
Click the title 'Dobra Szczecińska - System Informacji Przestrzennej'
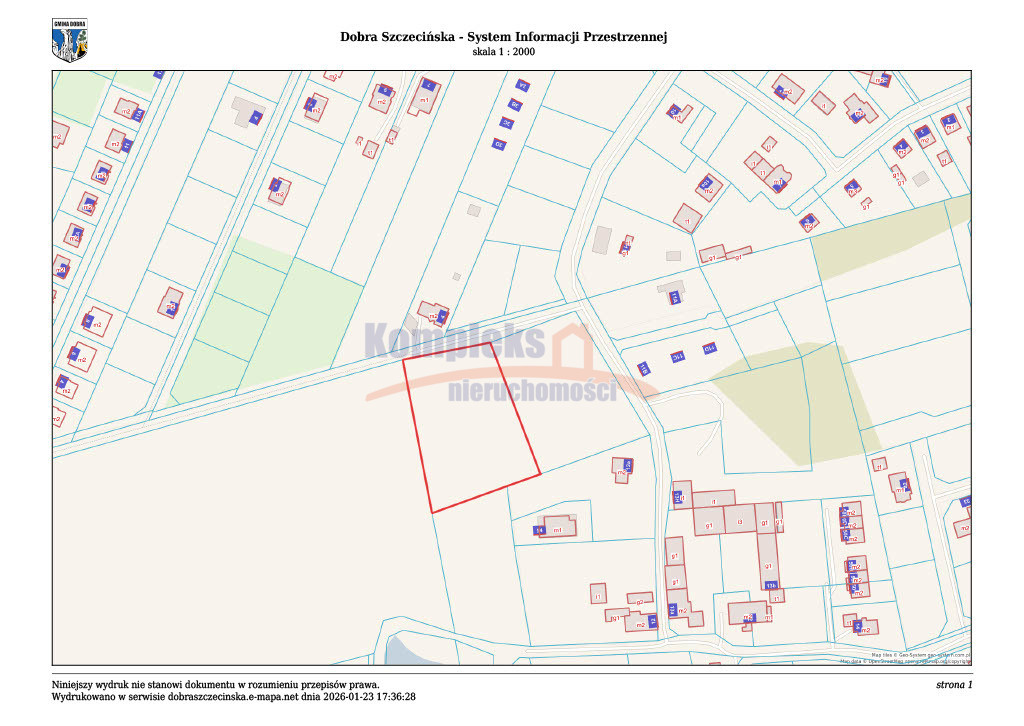click(504, 37)
